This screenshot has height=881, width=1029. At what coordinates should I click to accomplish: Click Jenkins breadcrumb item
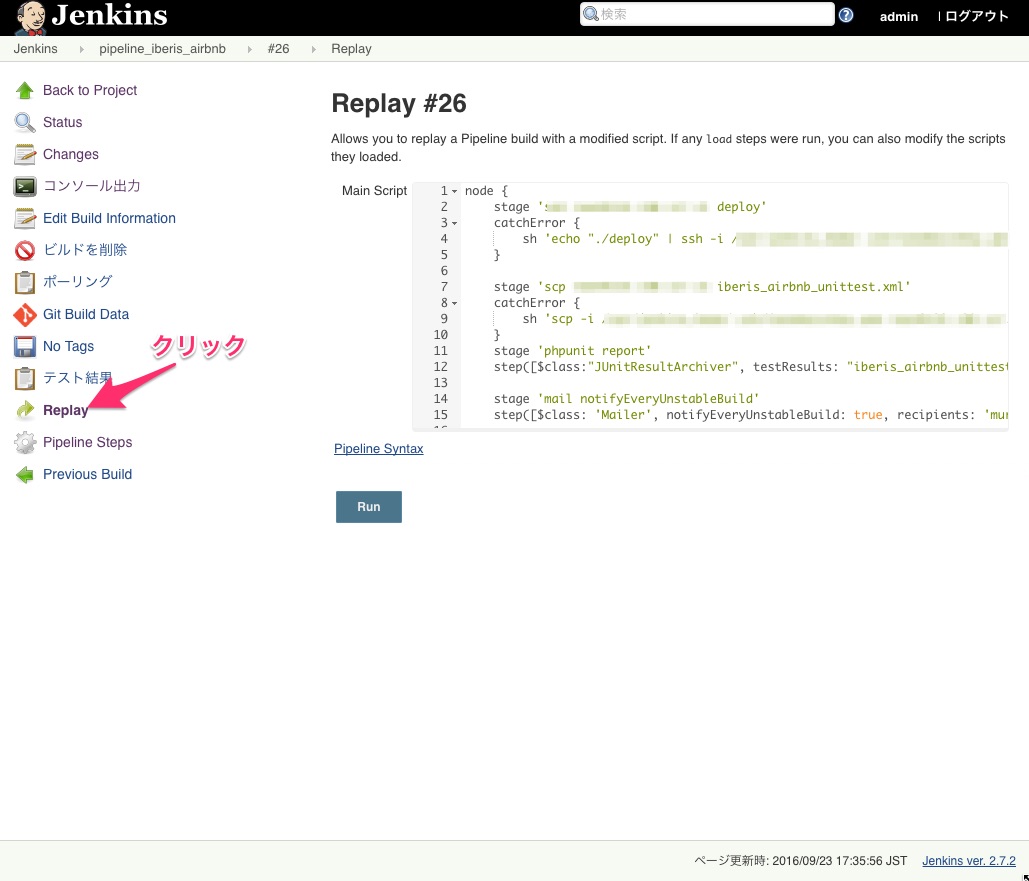(x=35, y=49)
